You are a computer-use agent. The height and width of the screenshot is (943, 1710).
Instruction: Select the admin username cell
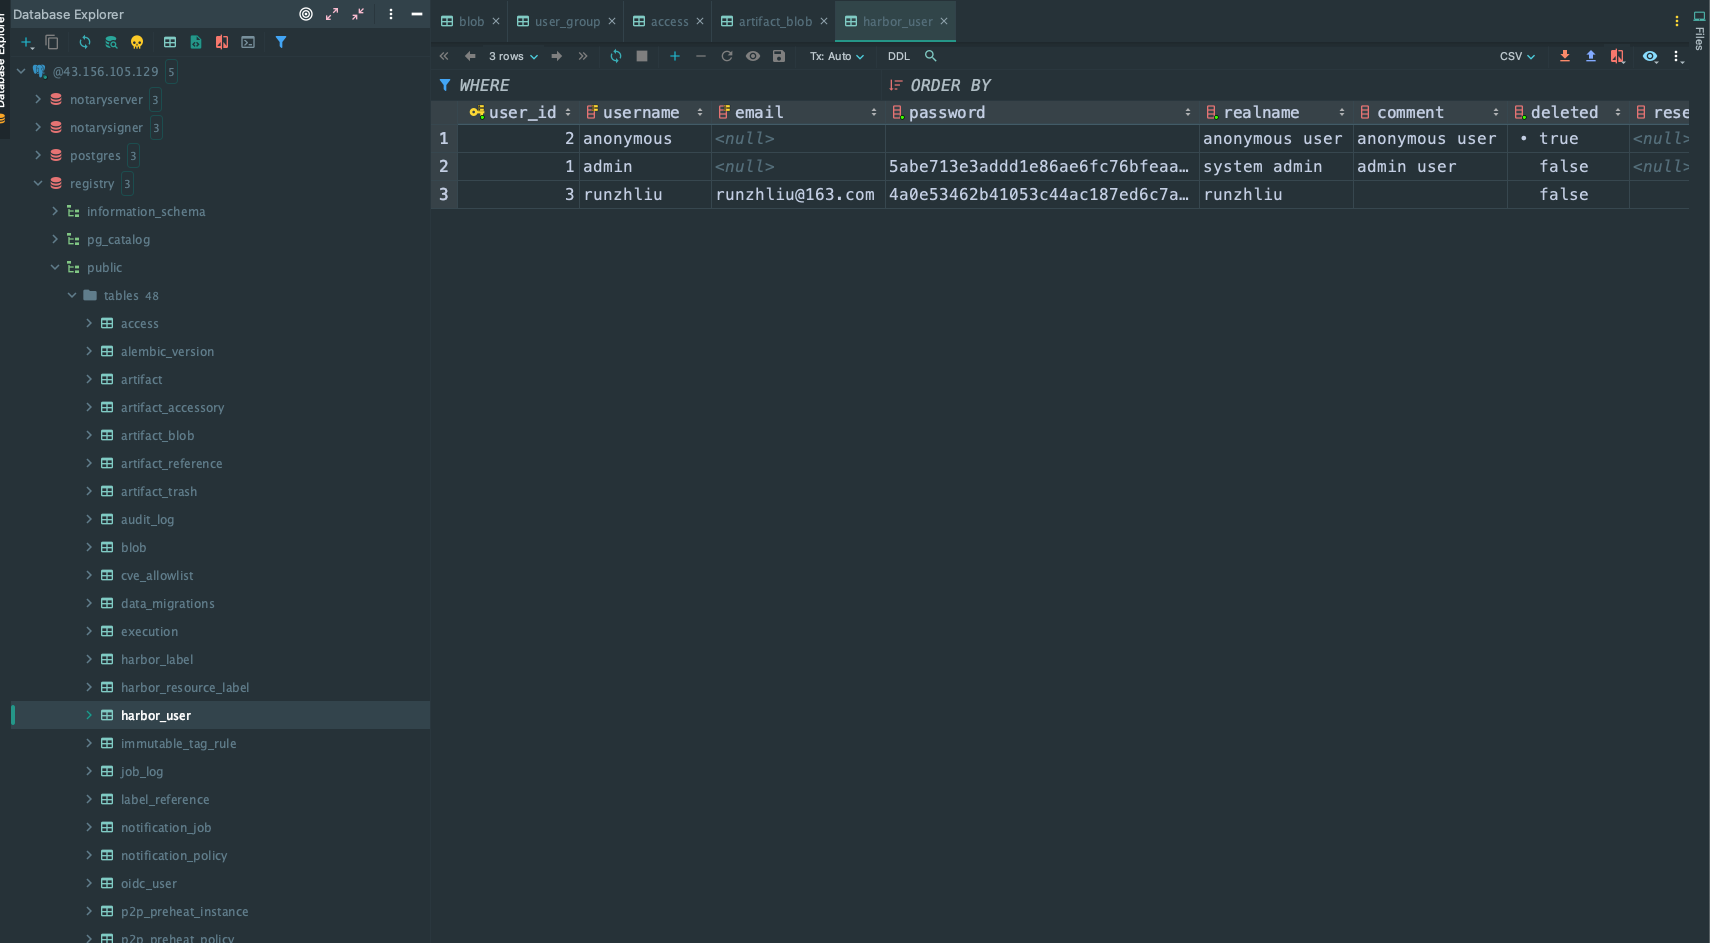click(x=645, y=166)
